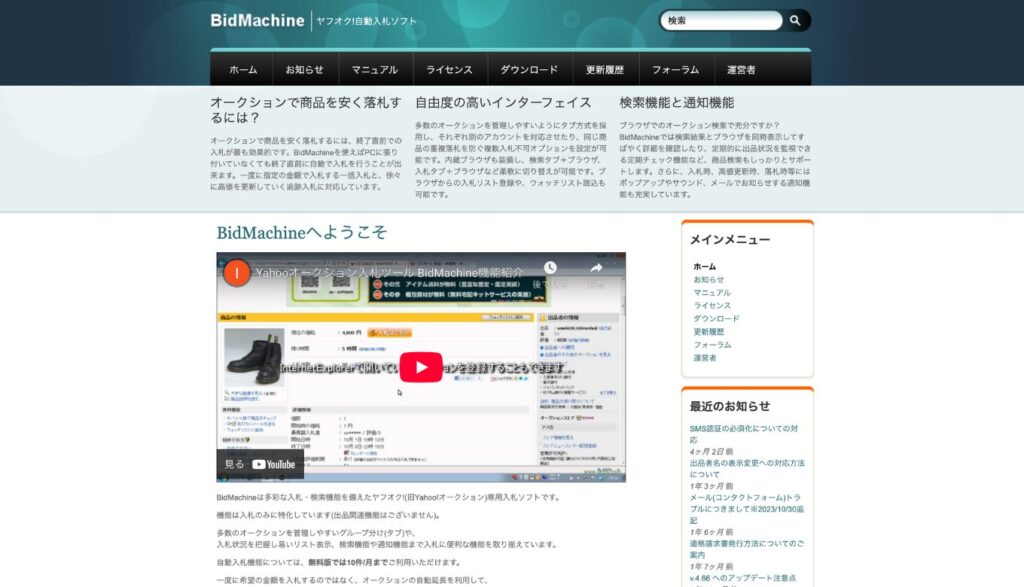Screen dimensions: 1024x587
Task: Select 更新履歴 in the メインメニュー sidebar
Action: pyautogui.click(x=709, y=332)
